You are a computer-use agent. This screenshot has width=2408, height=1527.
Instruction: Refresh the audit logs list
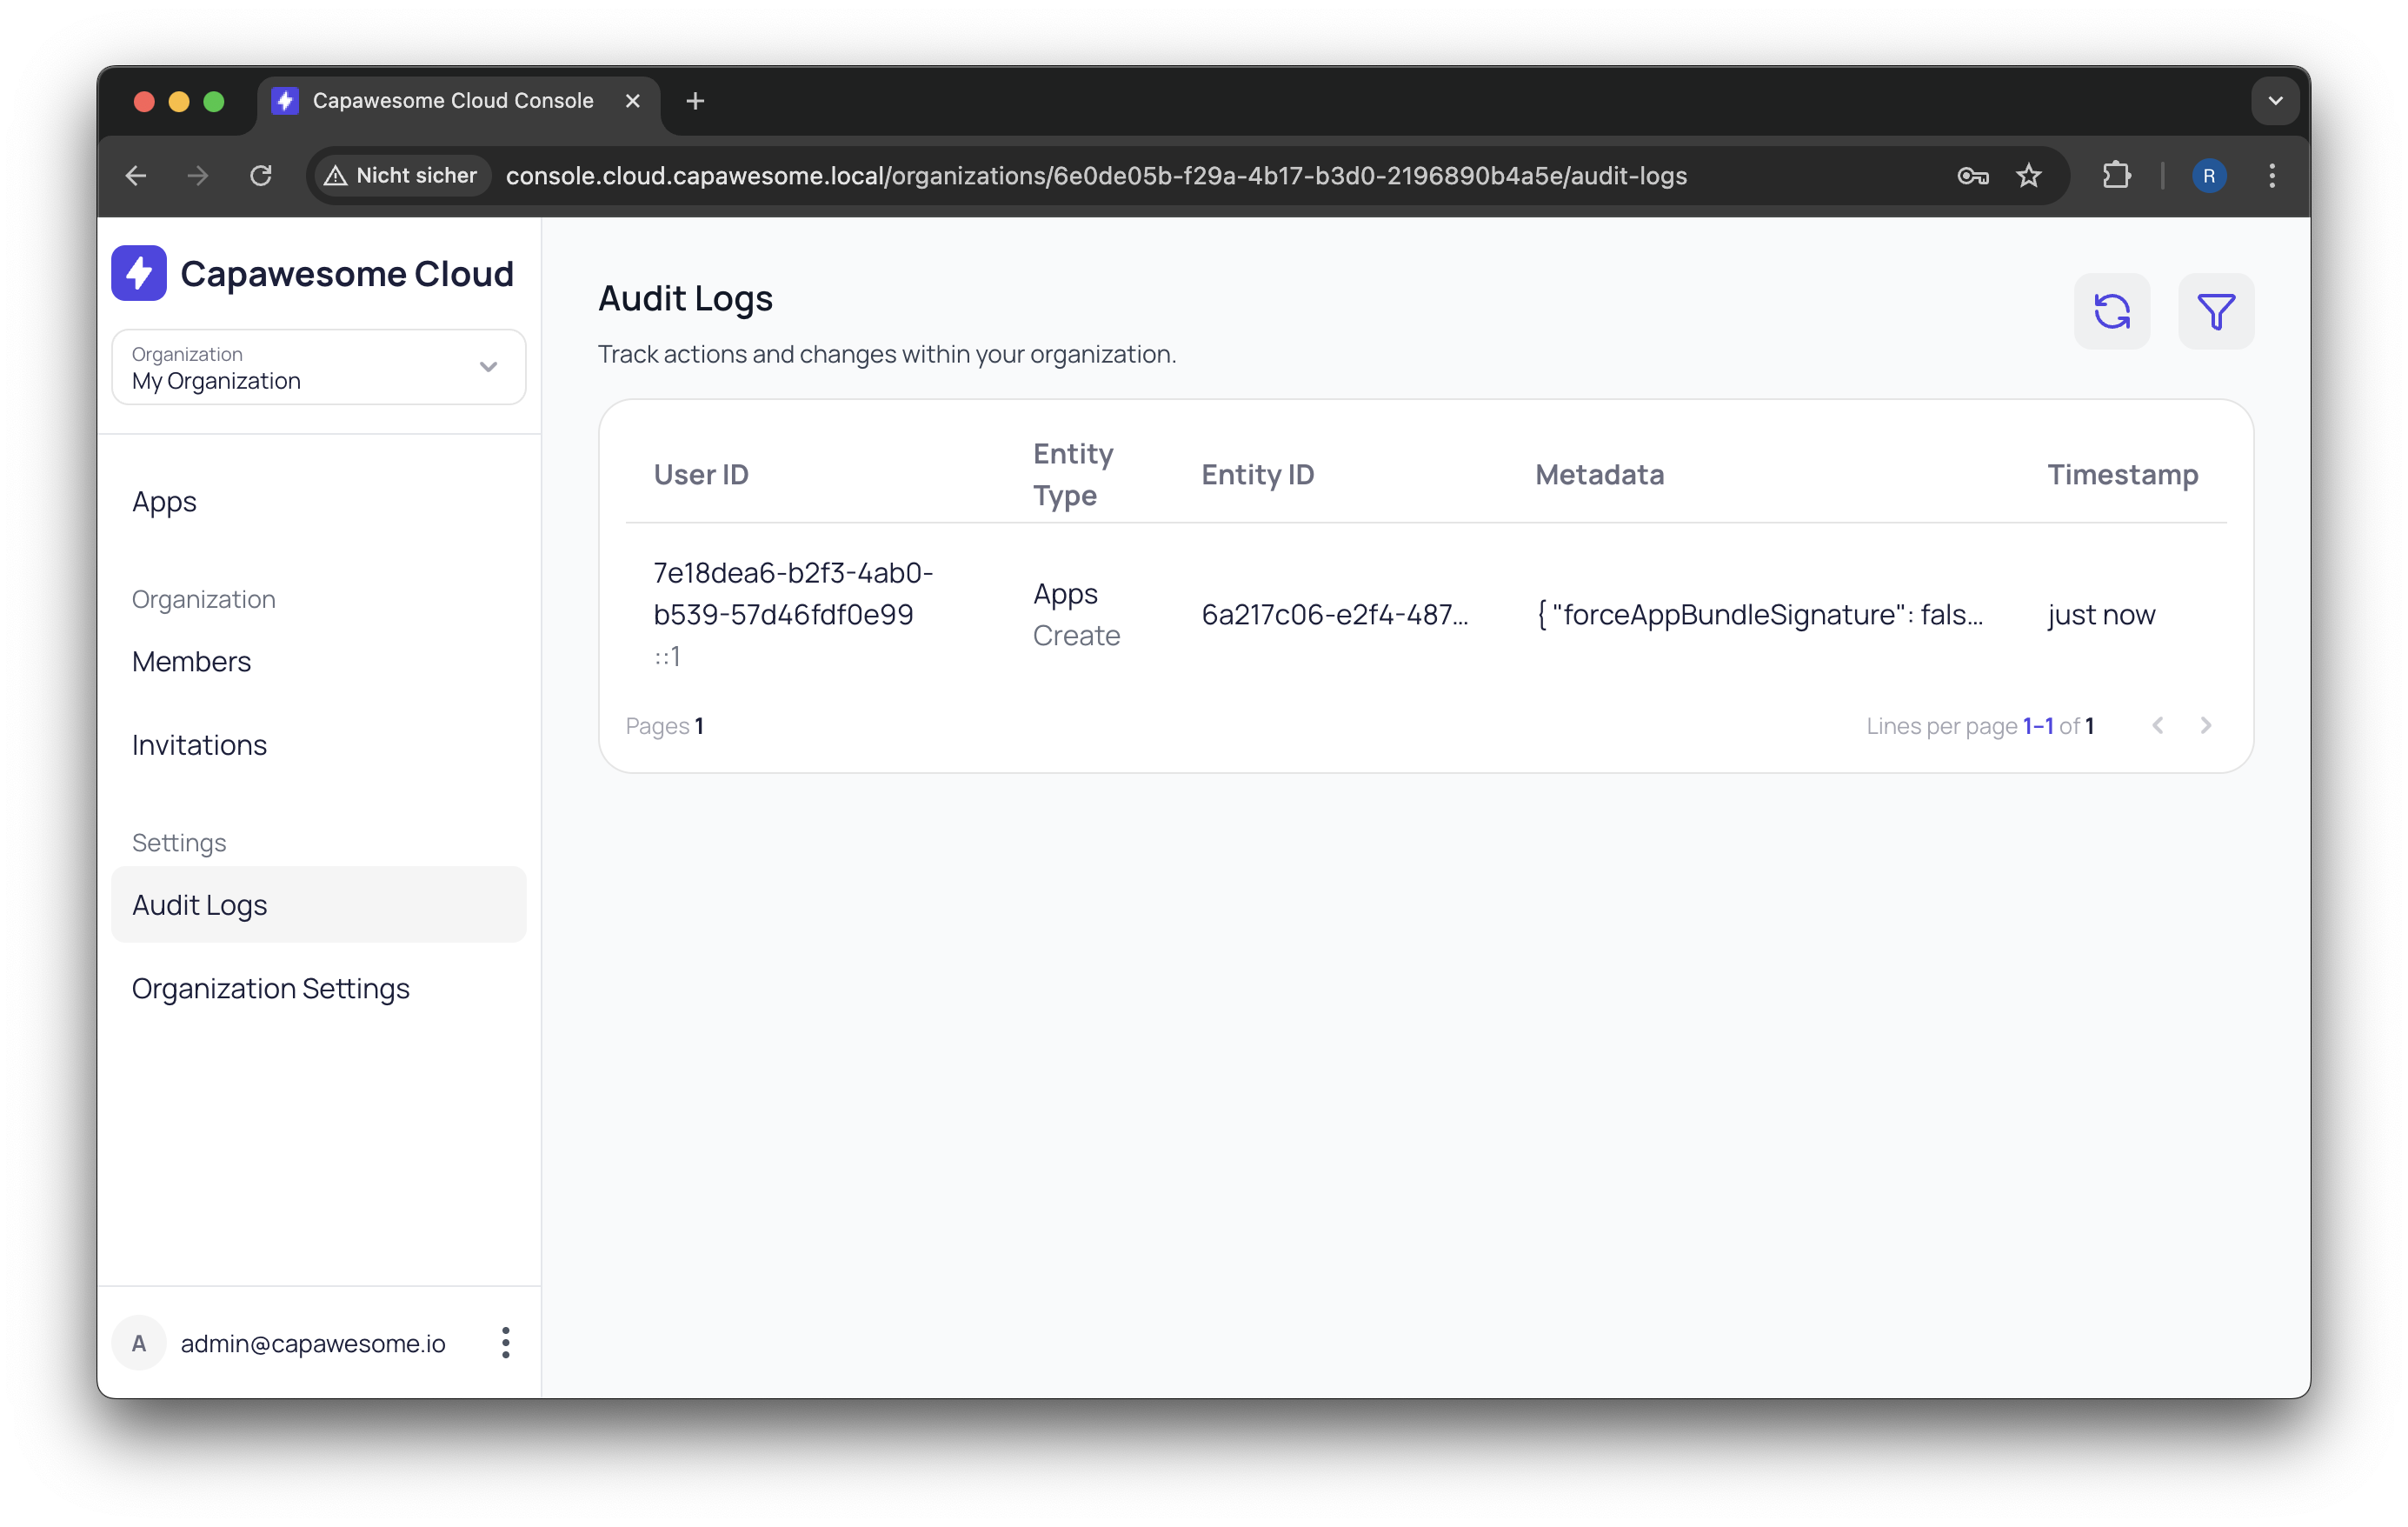tap(2112, 311)
